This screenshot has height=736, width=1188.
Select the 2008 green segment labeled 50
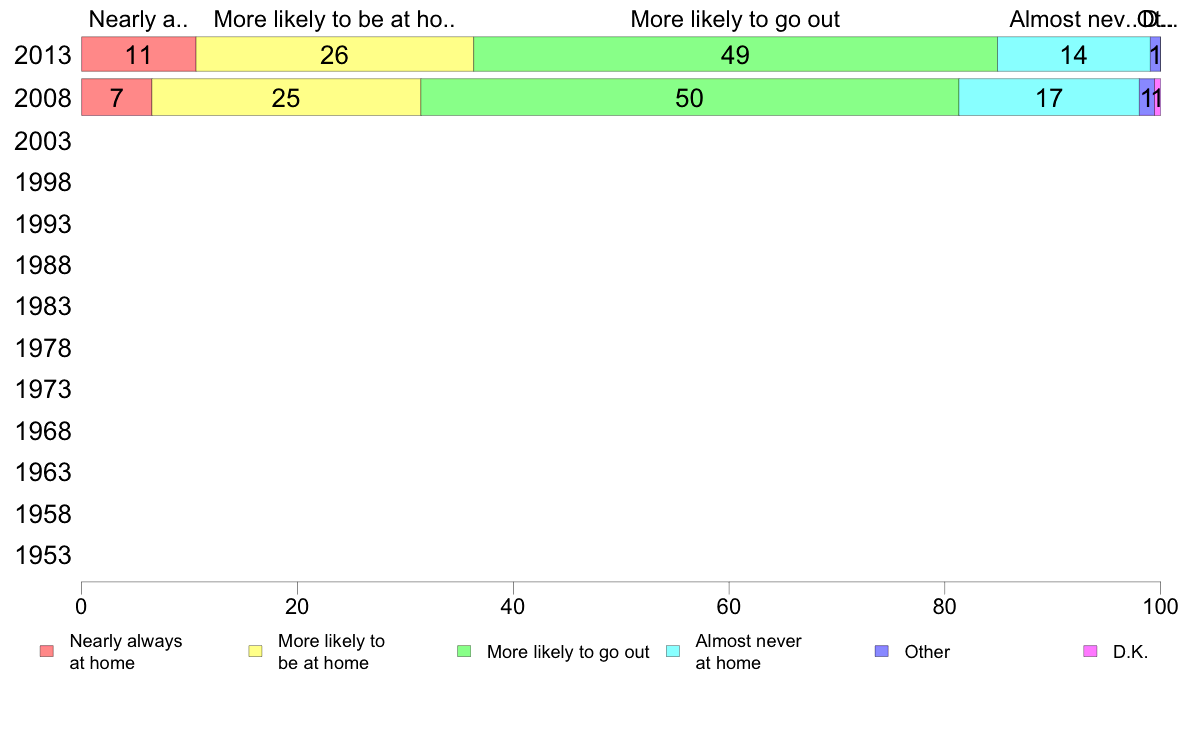689,98
